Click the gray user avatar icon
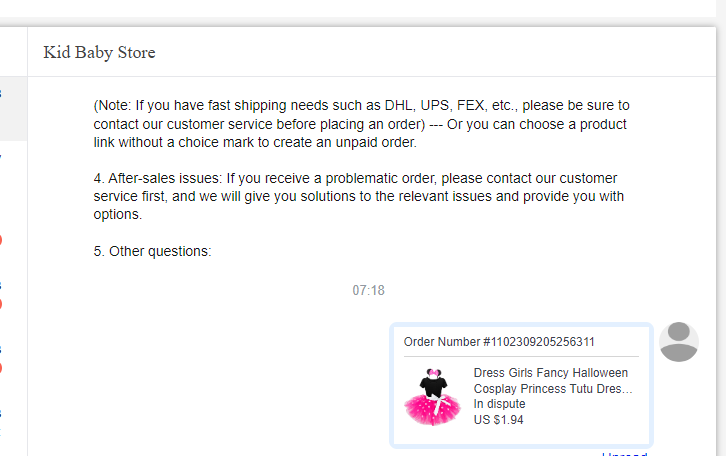 click(x=679, y=342)
